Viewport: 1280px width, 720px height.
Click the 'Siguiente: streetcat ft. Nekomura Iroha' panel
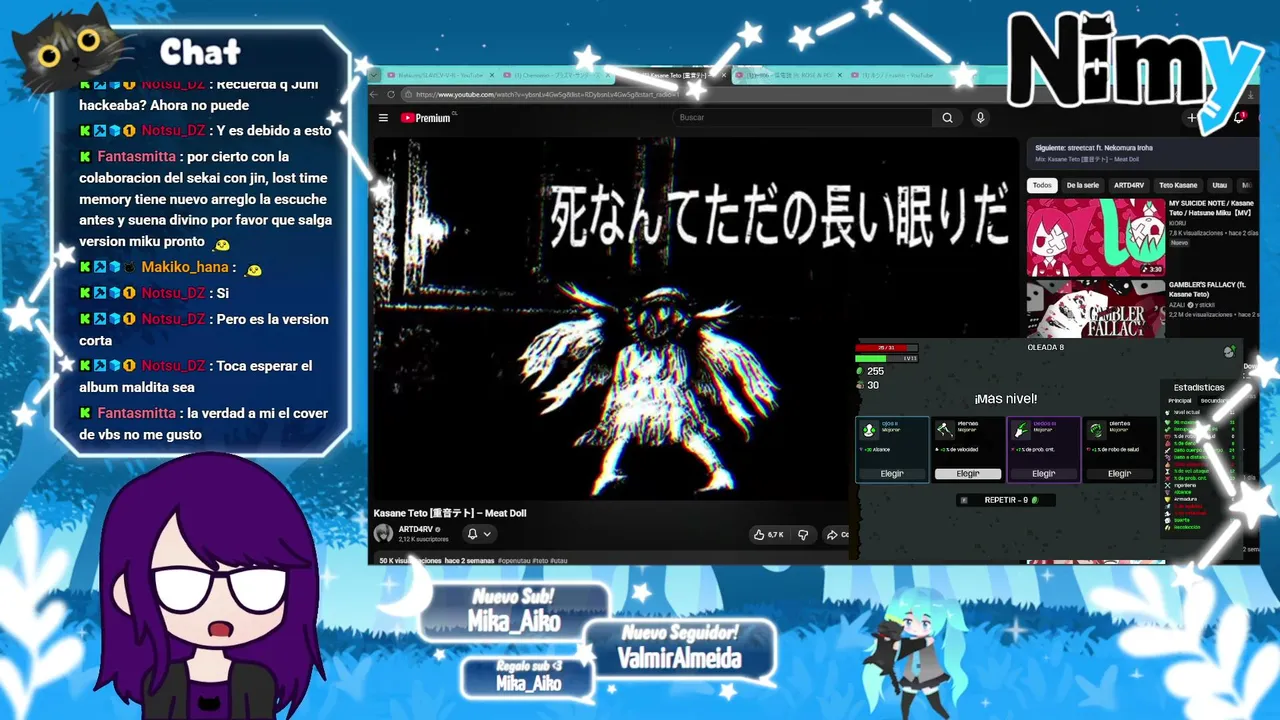[1142, 152]
